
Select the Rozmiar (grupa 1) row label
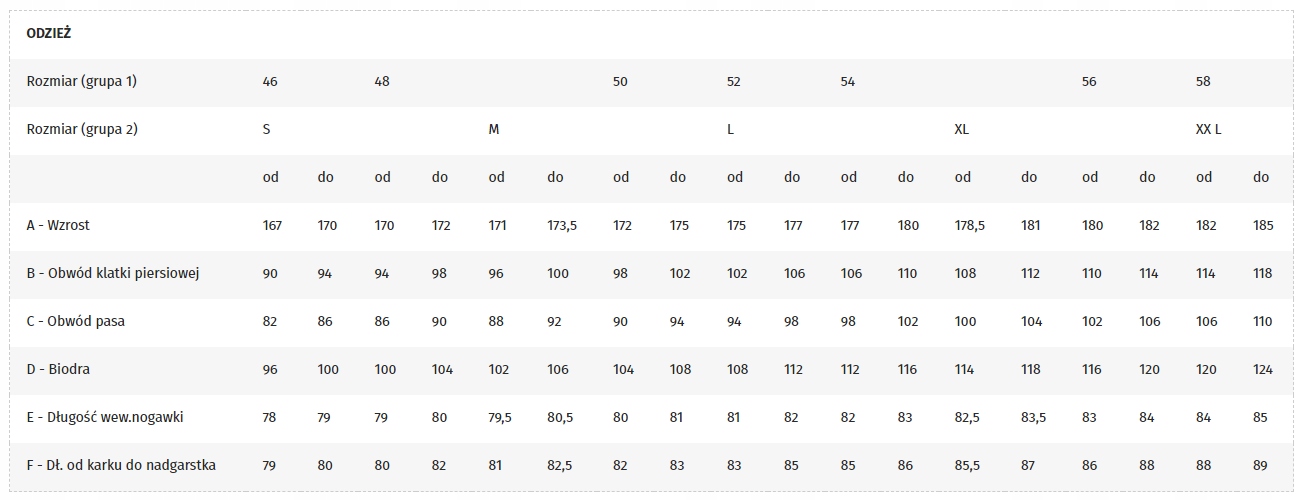click(x=81, y=81)
